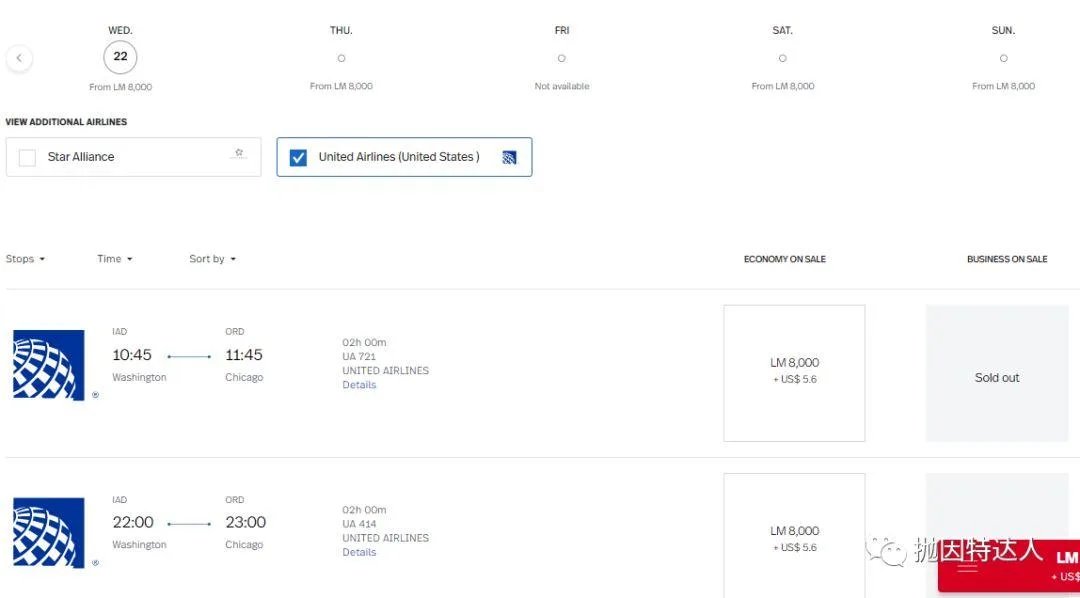This screenshot has width=1080, height=598.
Task: Click United logo for flight UA 414
Action: pyautogui.click(x=49, y=533)
